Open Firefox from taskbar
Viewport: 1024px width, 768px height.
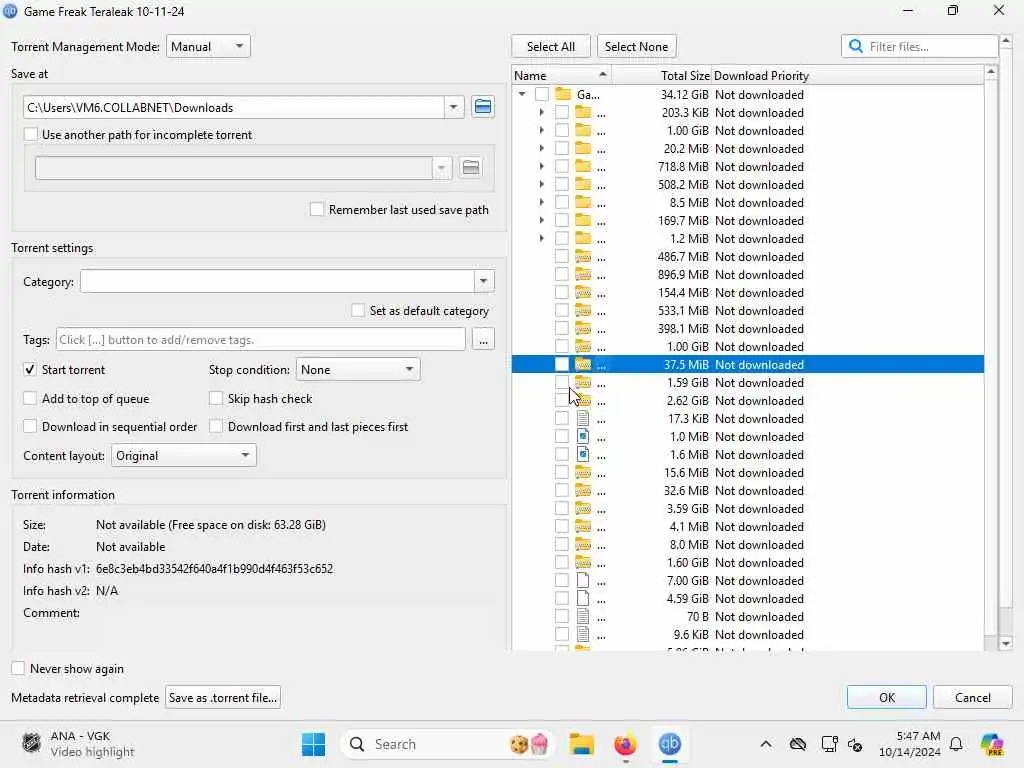625,744
